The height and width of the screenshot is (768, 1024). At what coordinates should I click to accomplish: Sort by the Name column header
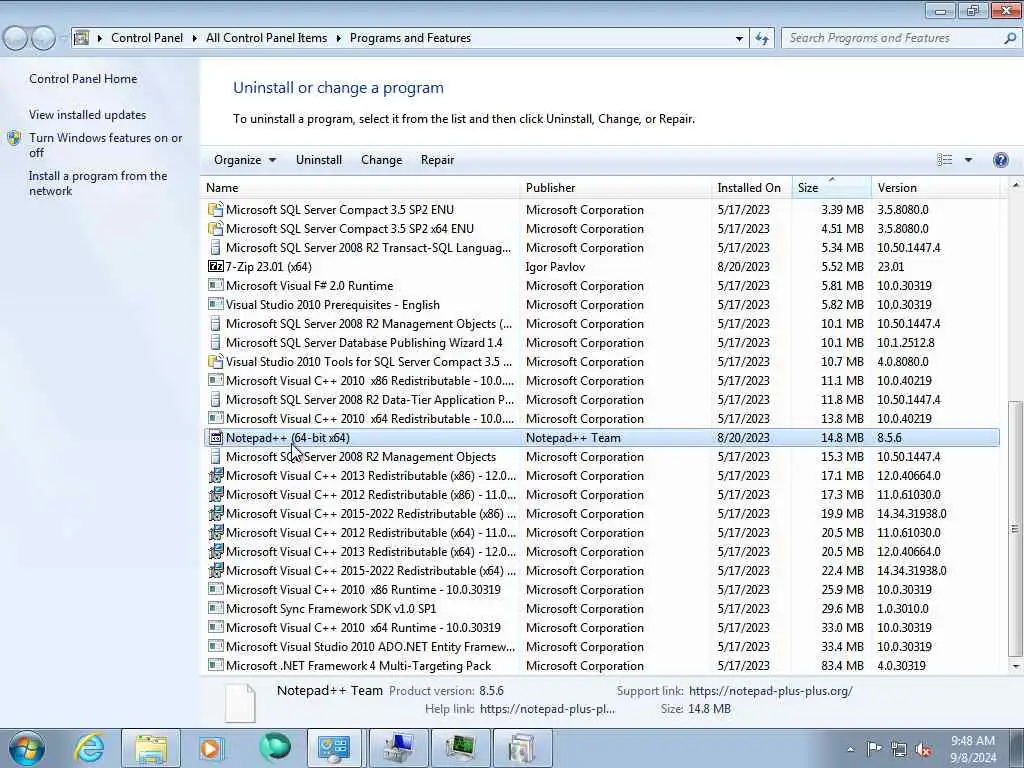(360, 188)
